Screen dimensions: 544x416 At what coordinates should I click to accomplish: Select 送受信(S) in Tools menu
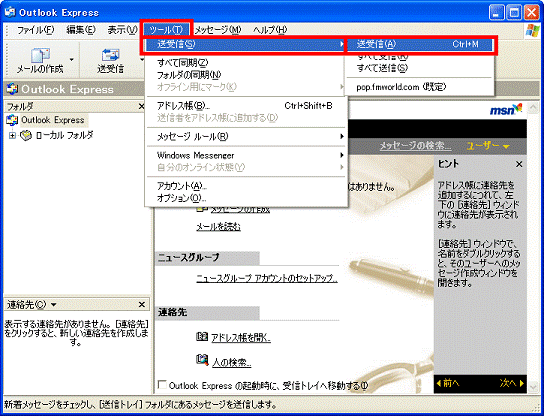245,44
